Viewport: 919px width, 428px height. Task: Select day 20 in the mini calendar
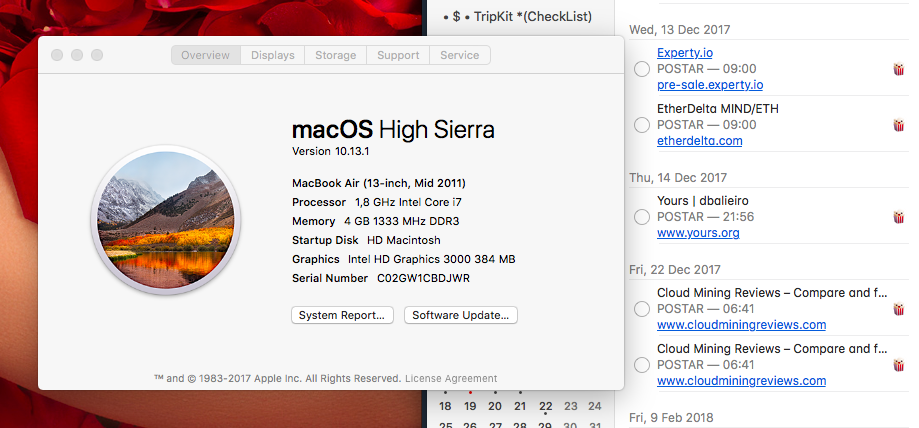coord(495,406)
